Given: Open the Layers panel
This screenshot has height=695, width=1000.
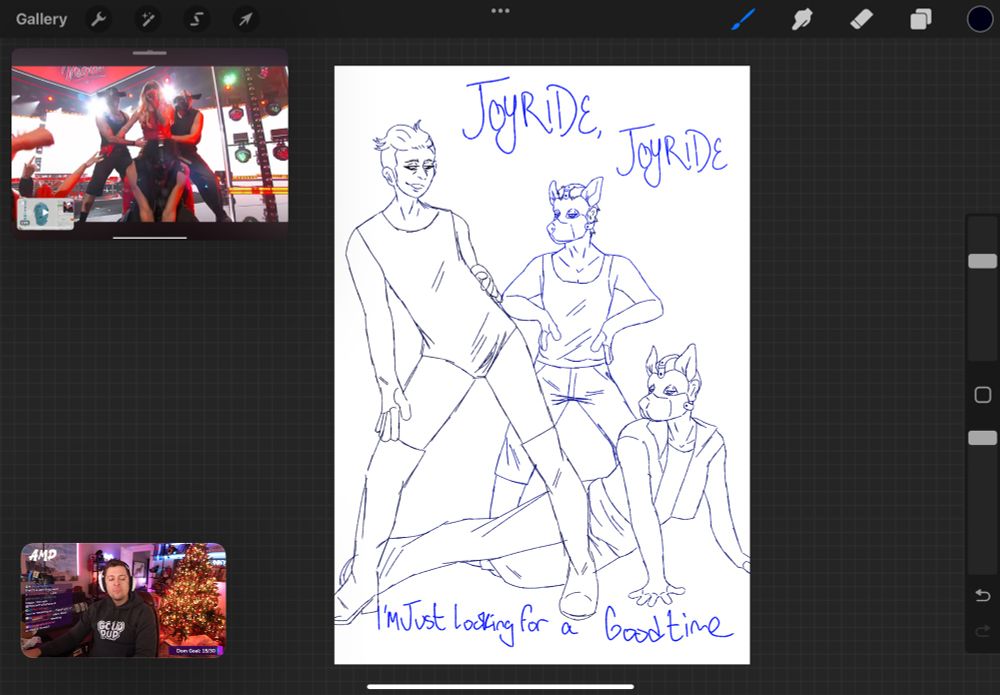Looking at the screenshot, I should [x=920, y=19].
